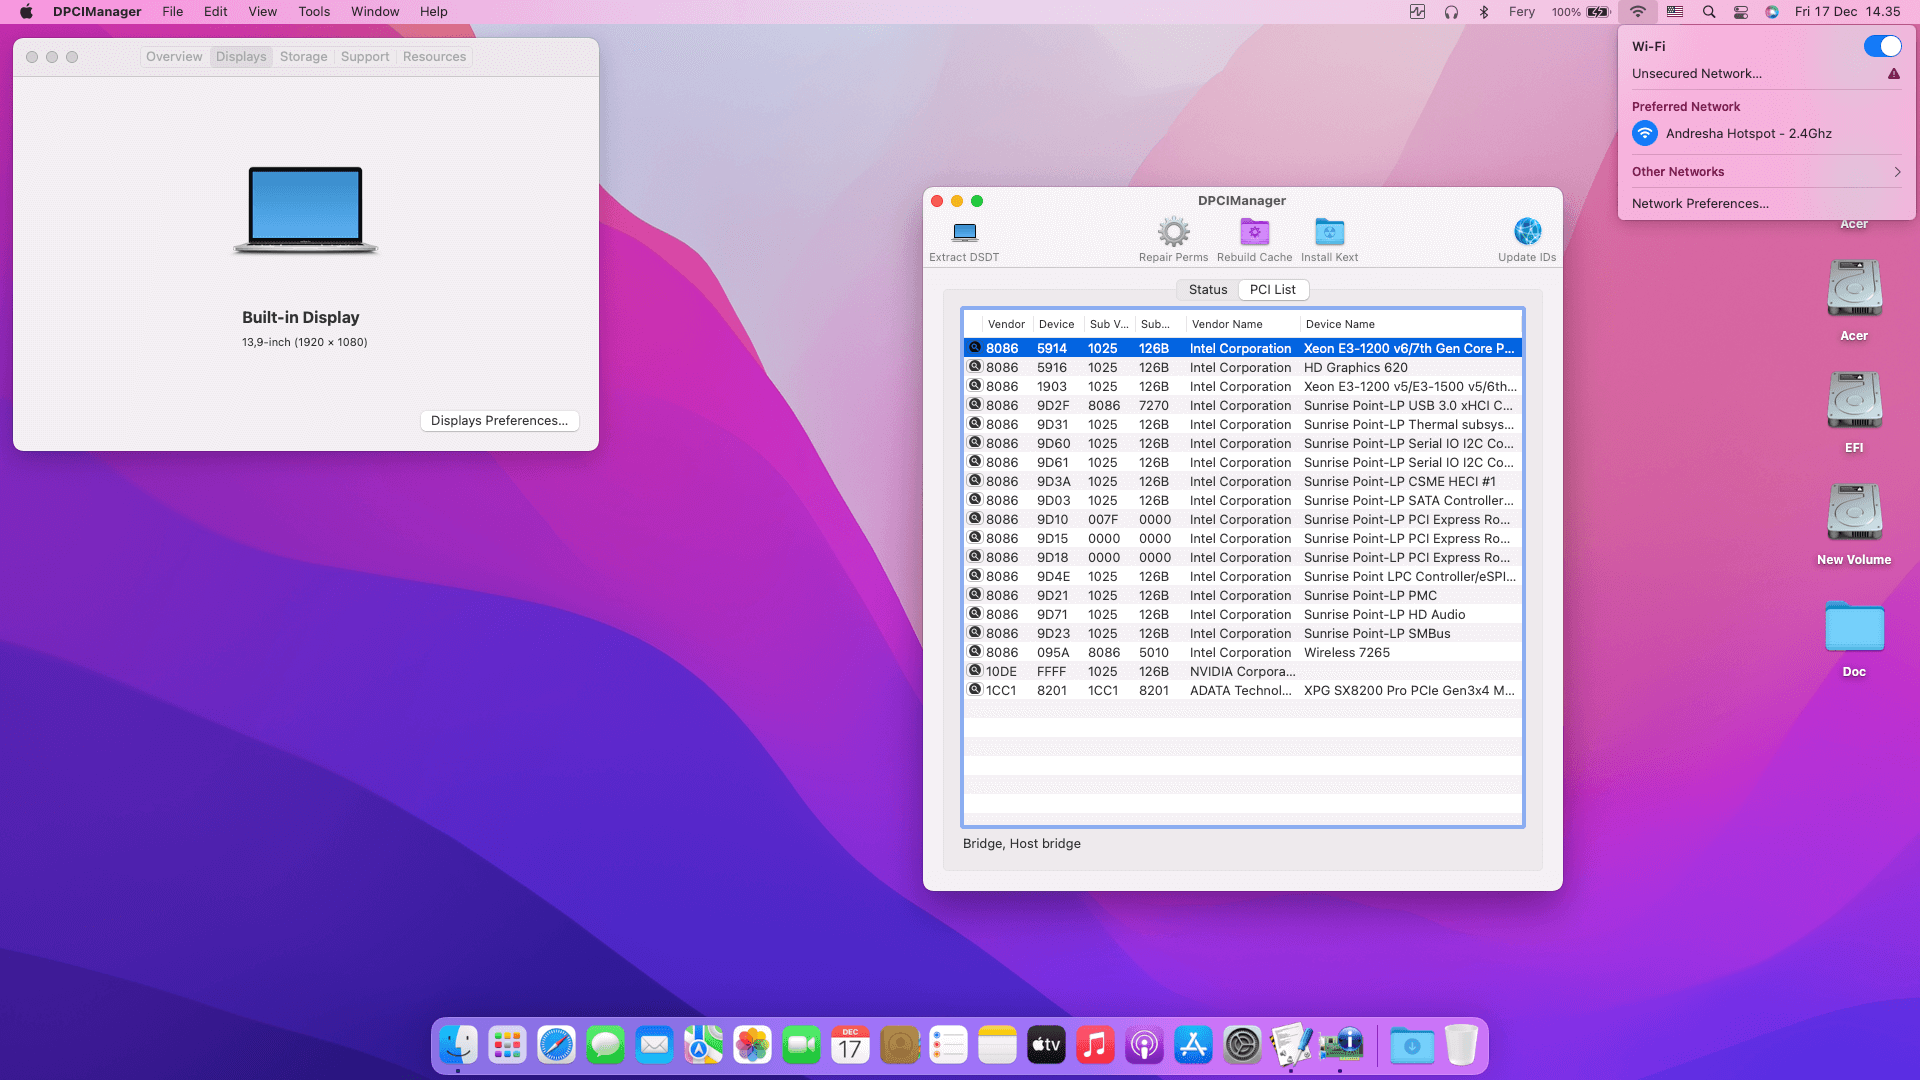Select the Sunrise Point-LP PMC row
Viewport: 1920px width, 1080px height.
[1243, 596]
